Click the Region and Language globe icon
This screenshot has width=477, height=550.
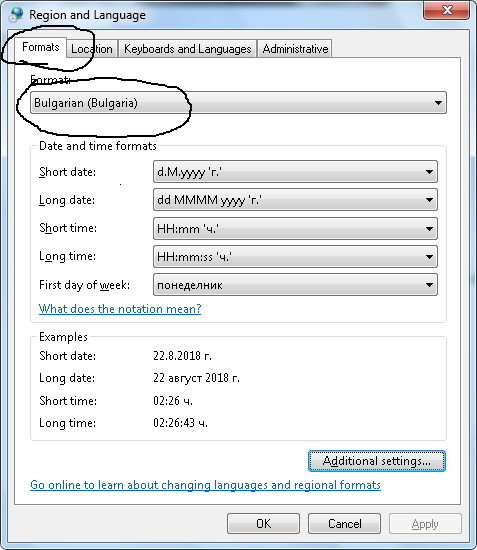click(x=16, y=15)
